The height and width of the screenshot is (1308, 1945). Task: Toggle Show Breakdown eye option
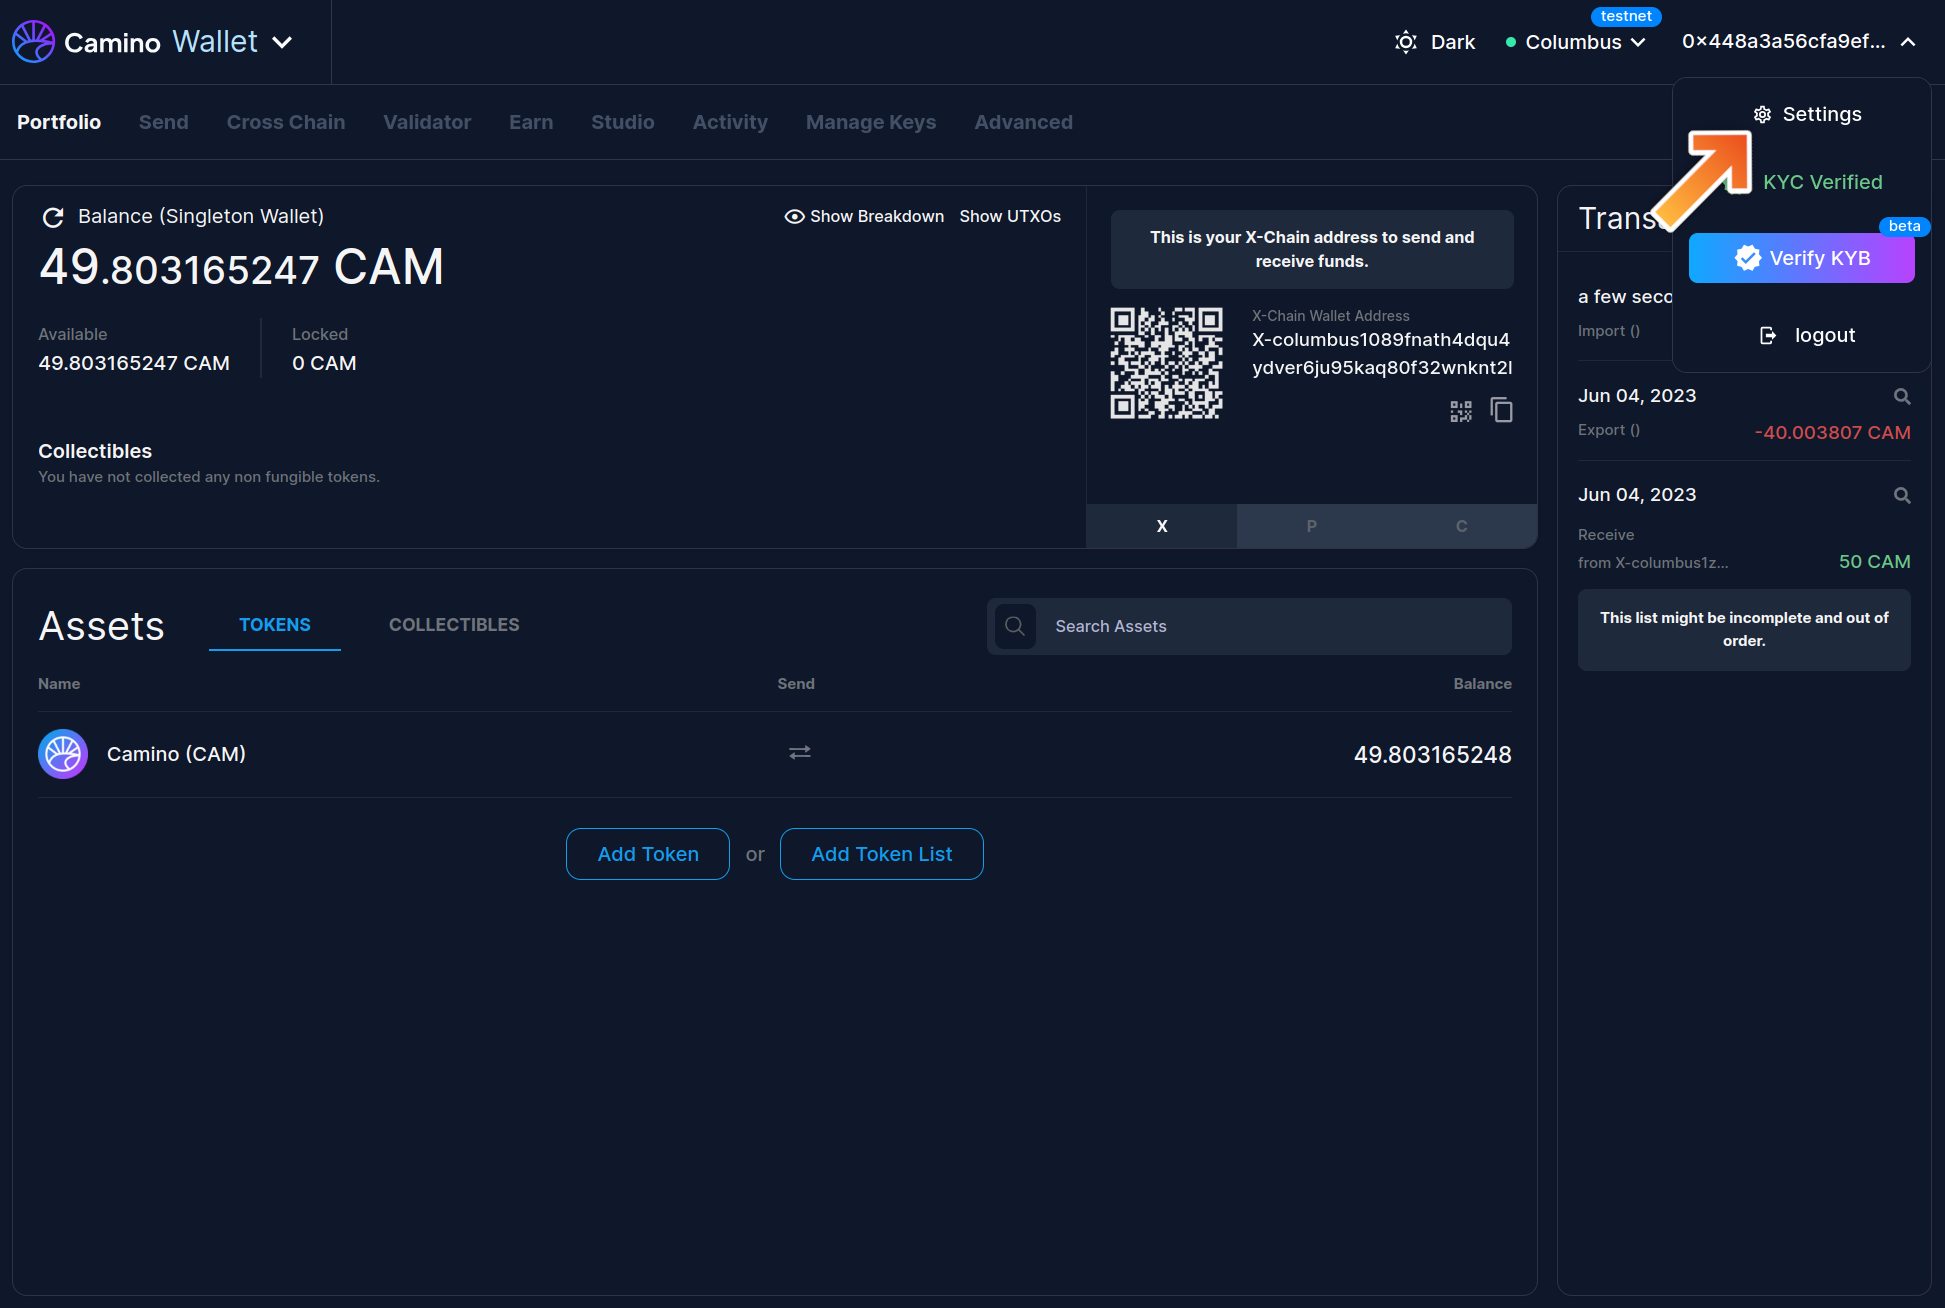[x=864, y=217]
